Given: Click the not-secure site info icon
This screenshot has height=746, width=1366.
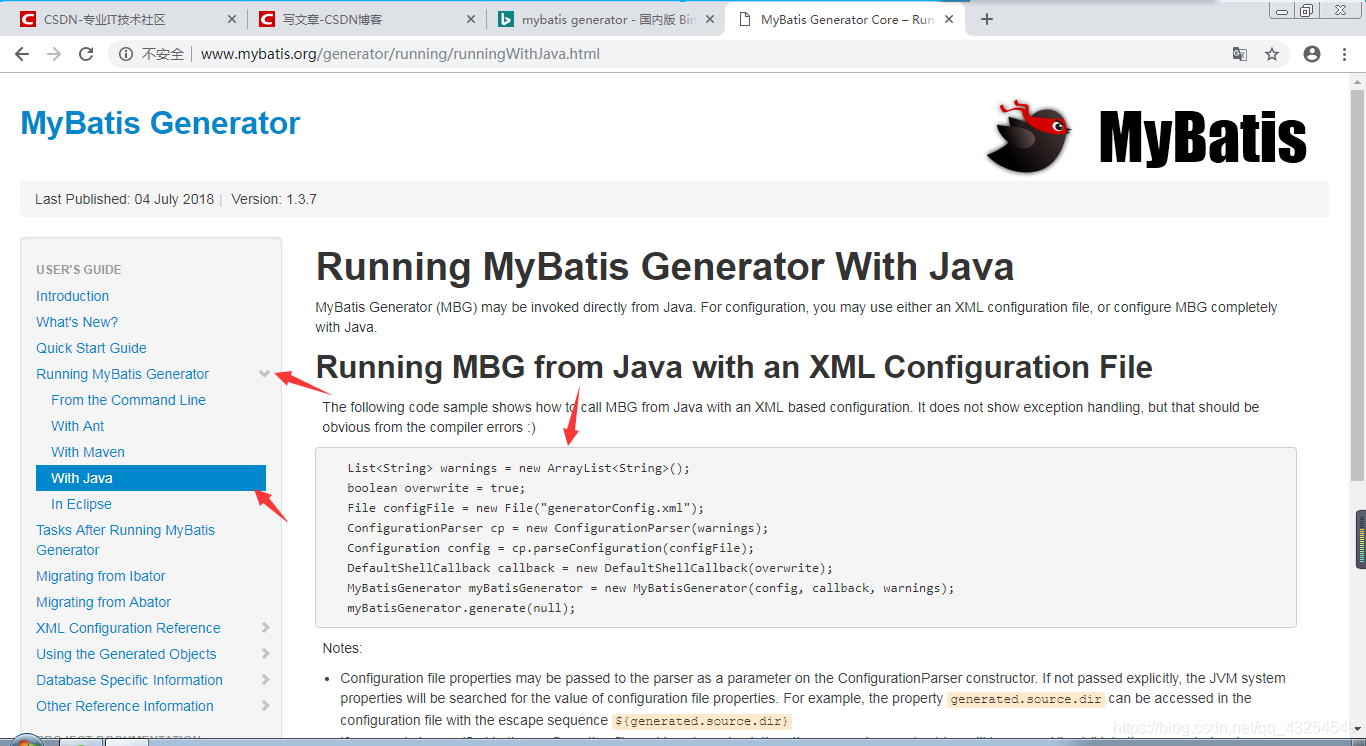Looking at the screenshot, I should click(126, 54).
